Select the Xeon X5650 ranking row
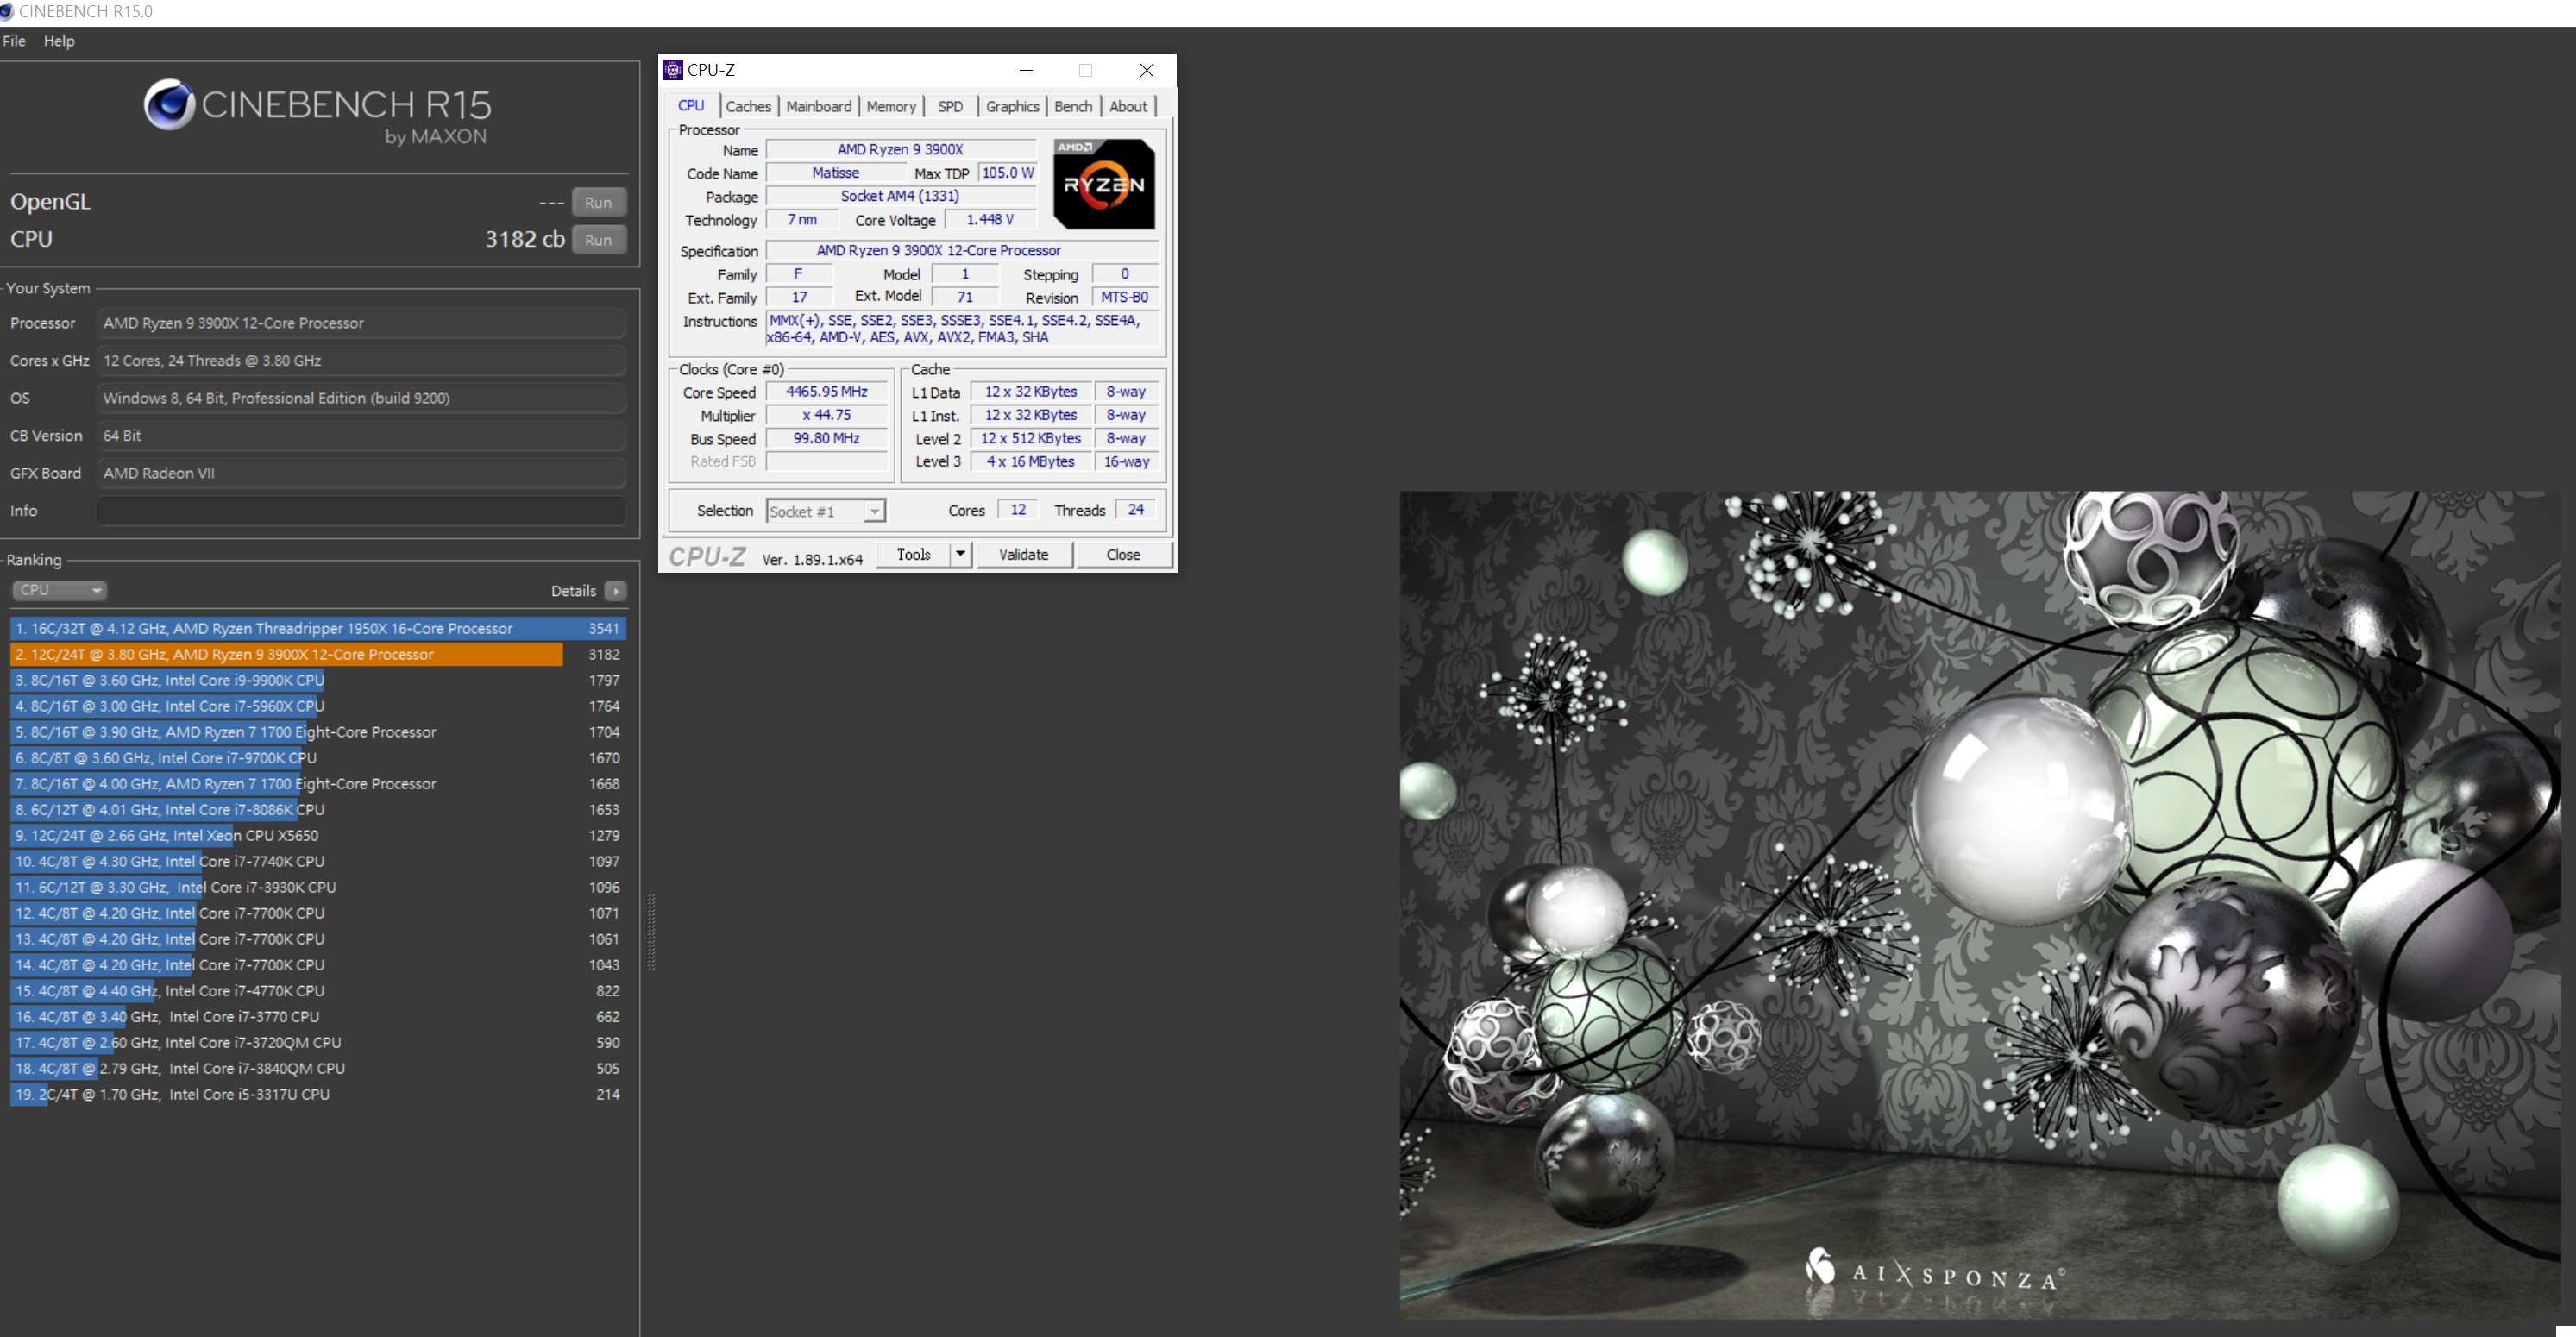 point(318,836)
